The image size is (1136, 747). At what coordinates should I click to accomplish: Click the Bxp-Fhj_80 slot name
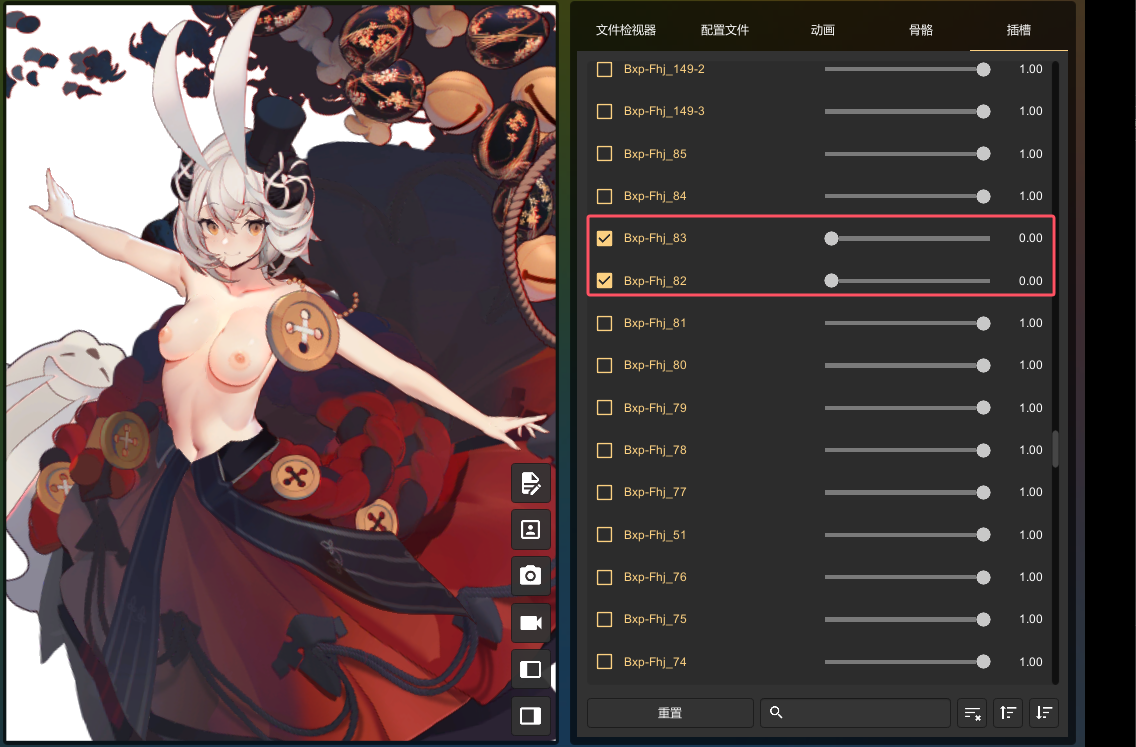coord(655,365)
